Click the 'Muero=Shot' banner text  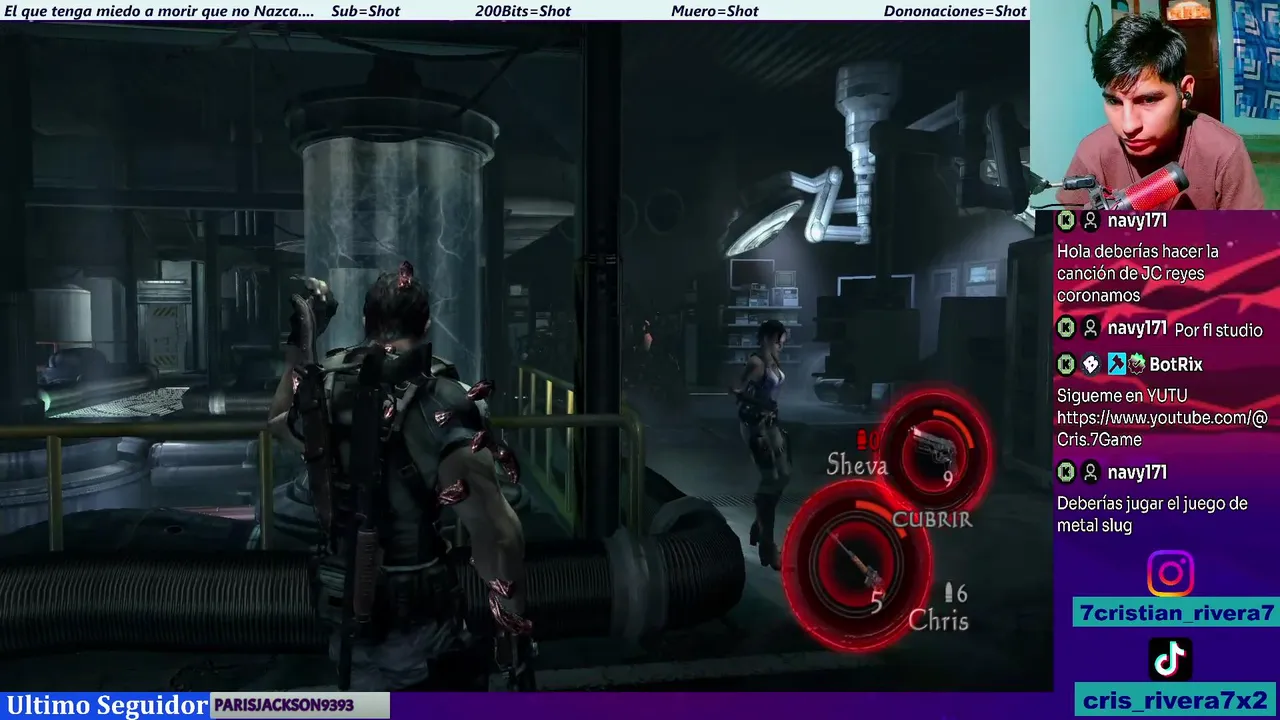[x=714, y=11]
